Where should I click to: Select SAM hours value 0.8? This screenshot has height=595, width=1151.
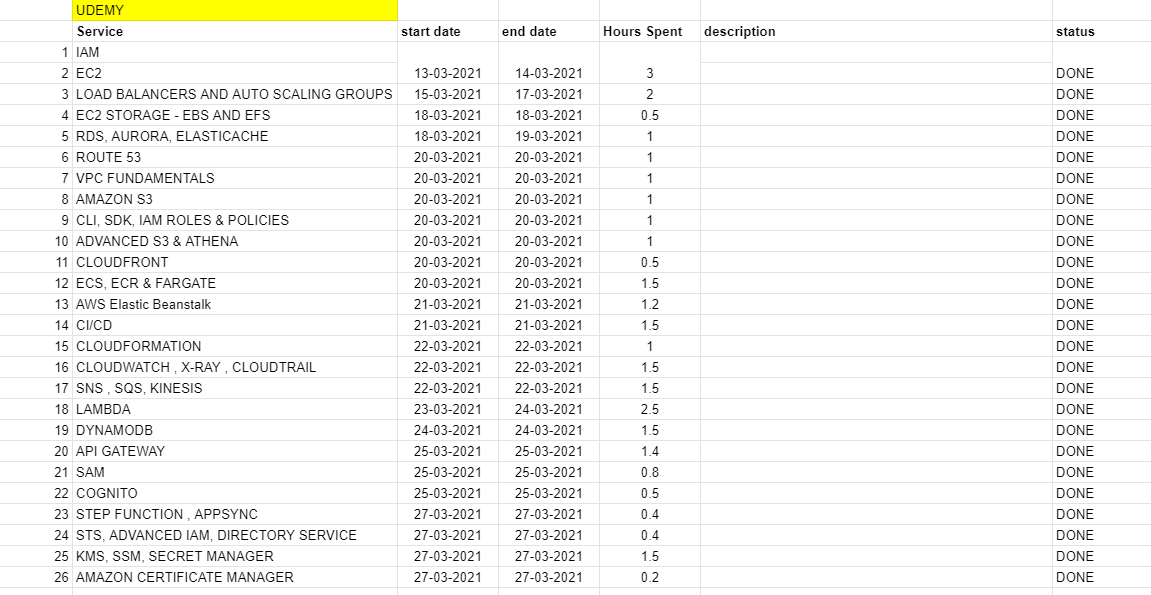tap(650, 472)
